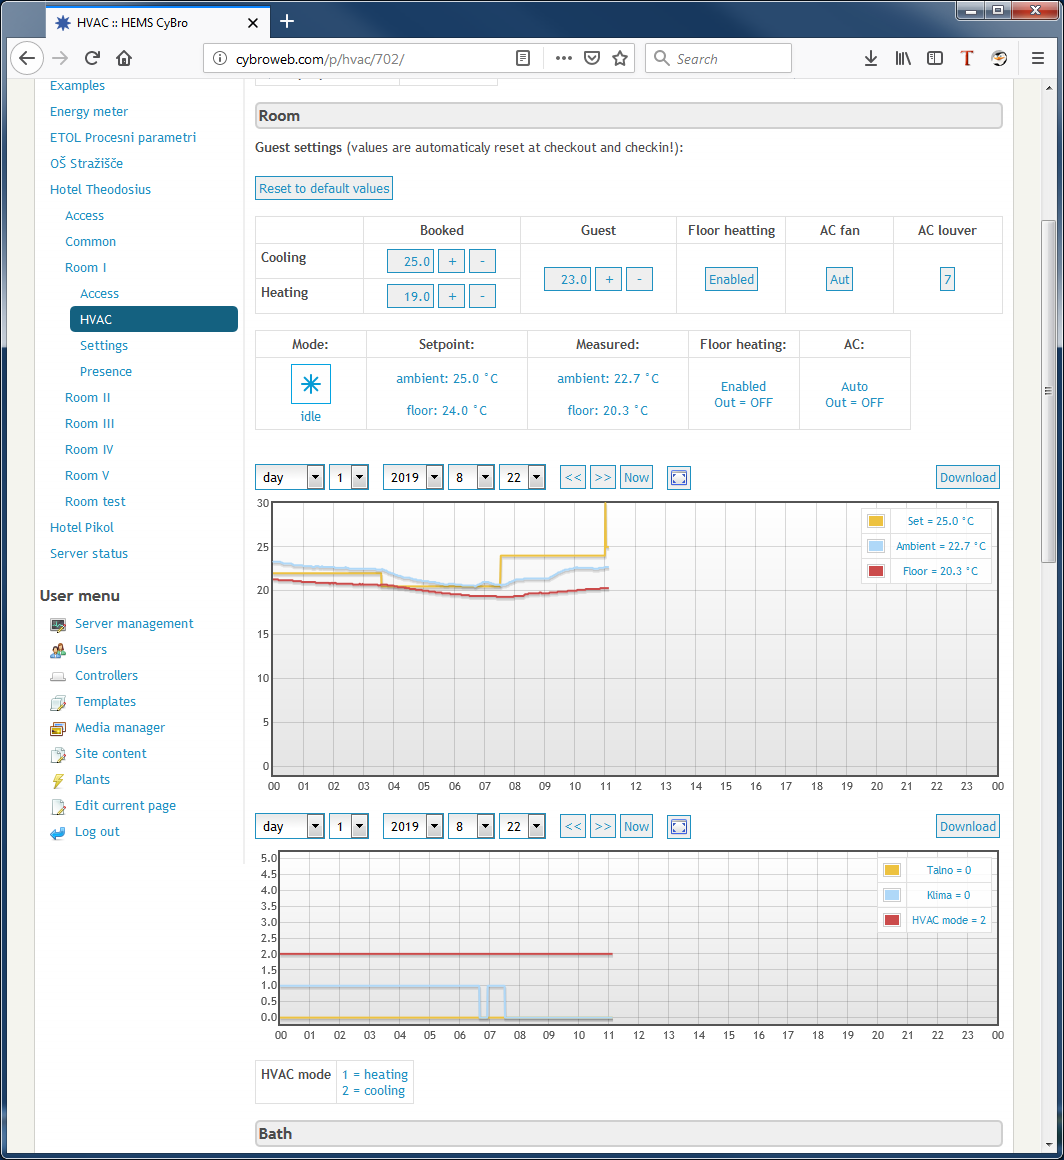
Task: Click Firefox home icon
Action: [x=123, y=58]
